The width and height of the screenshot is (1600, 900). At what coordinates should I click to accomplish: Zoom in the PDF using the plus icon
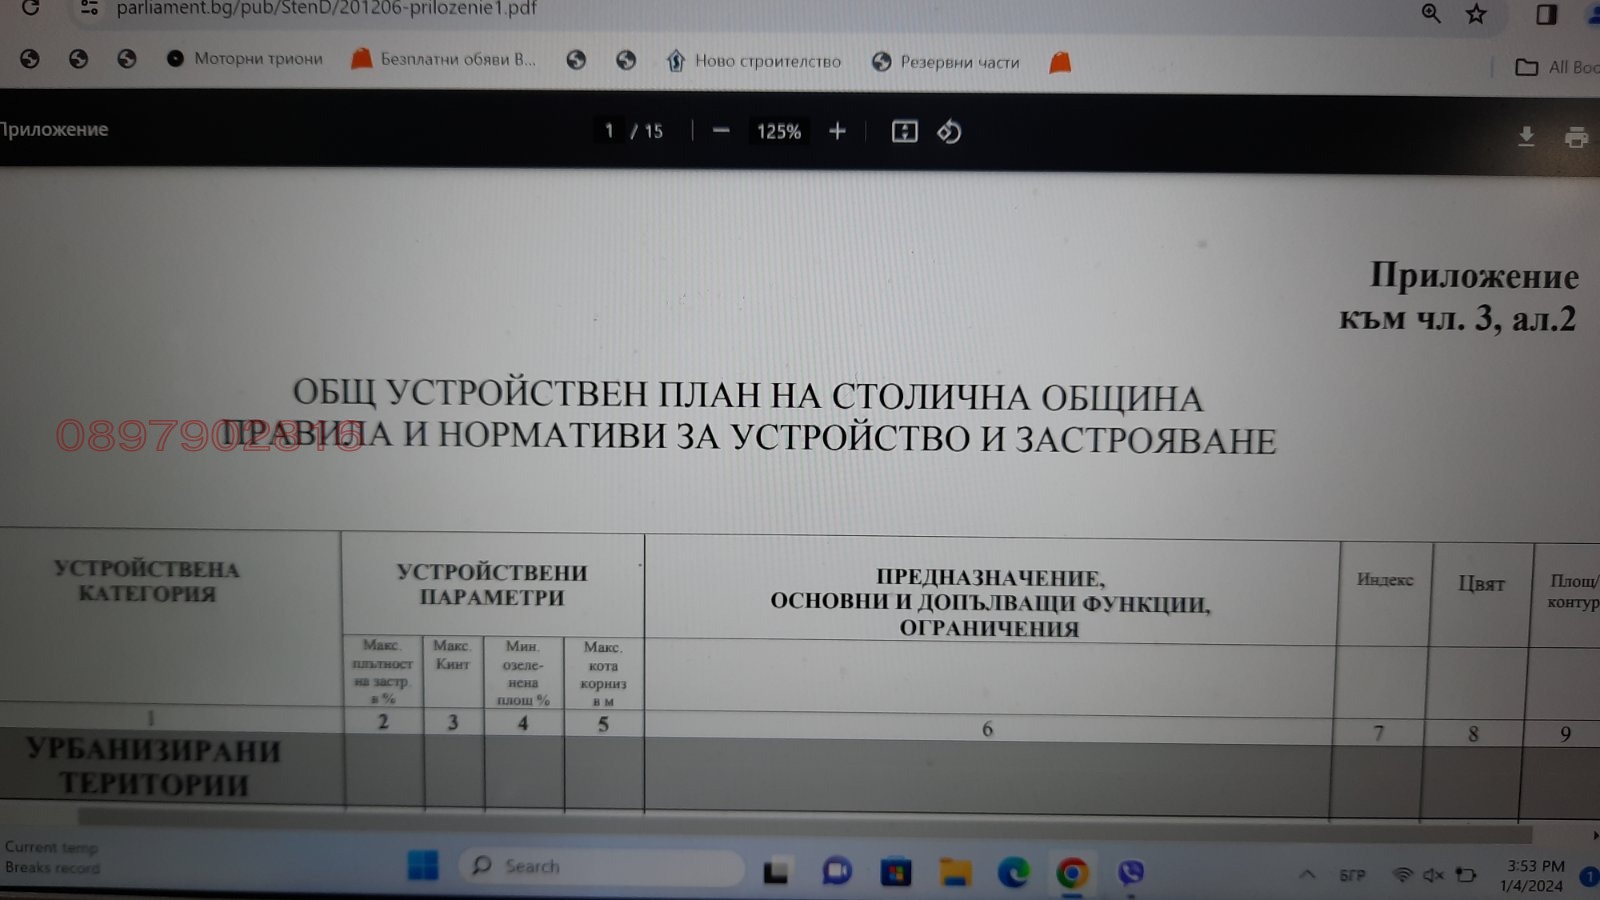pos(837,130)
